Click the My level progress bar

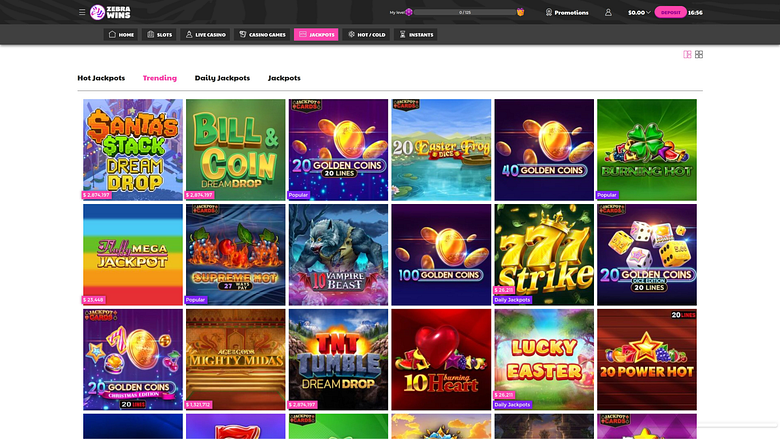coord(465,12)
